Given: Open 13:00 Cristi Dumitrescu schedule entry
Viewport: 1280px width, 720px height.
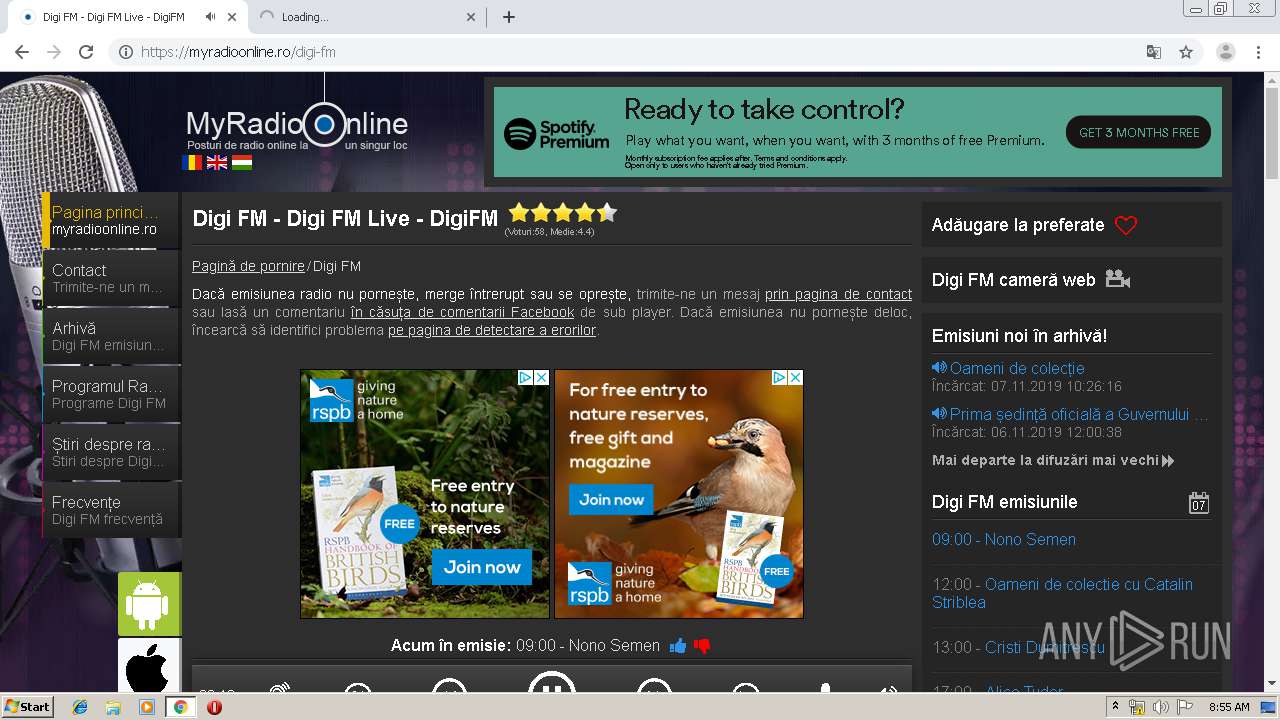Looking at the screenshot, I should pyautogui.click(x=1018, y=647).
